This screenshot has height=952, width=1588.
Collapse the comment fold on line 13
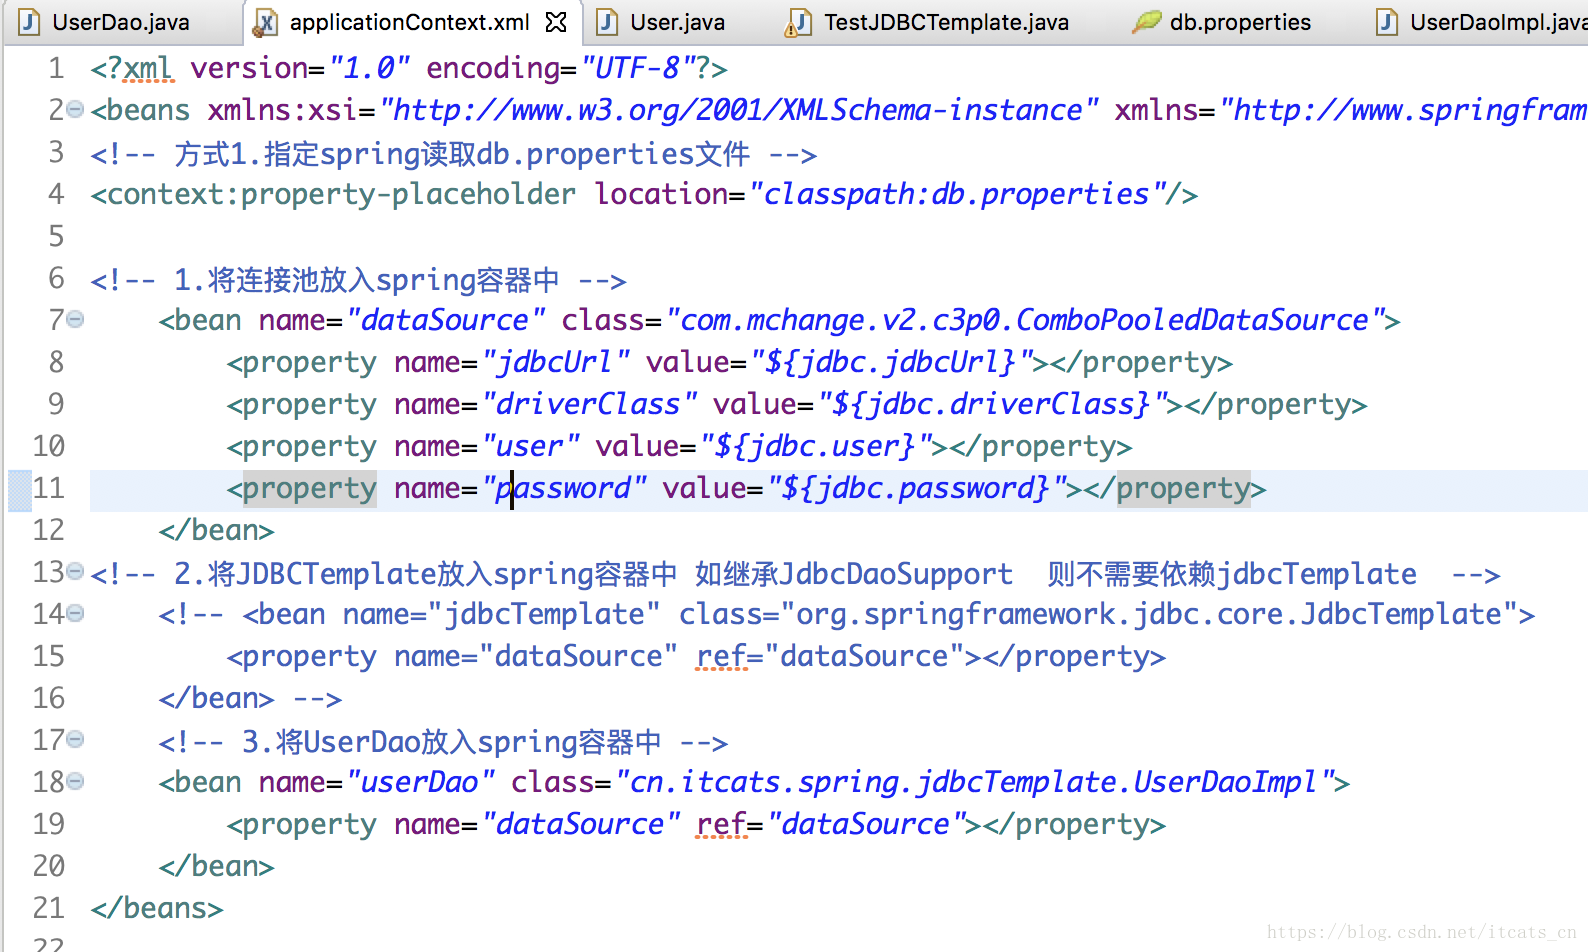75,572
